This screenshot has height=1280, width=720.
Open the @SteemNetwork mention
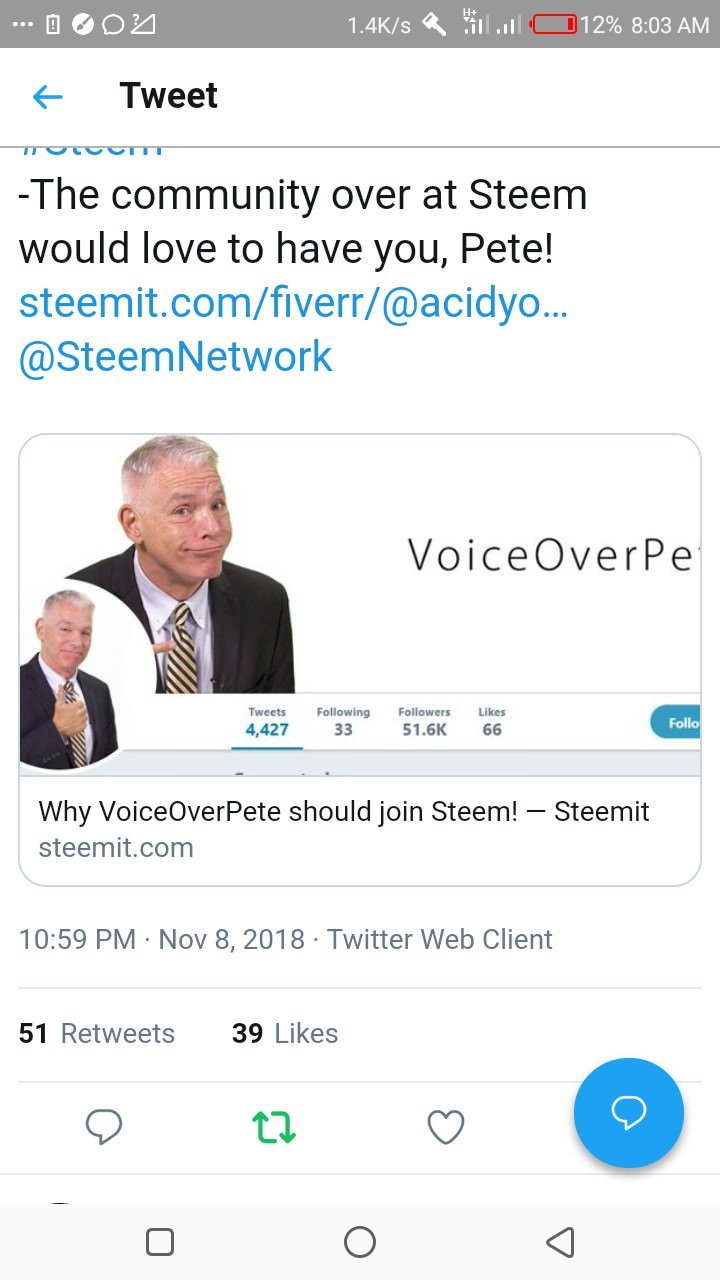176,357
